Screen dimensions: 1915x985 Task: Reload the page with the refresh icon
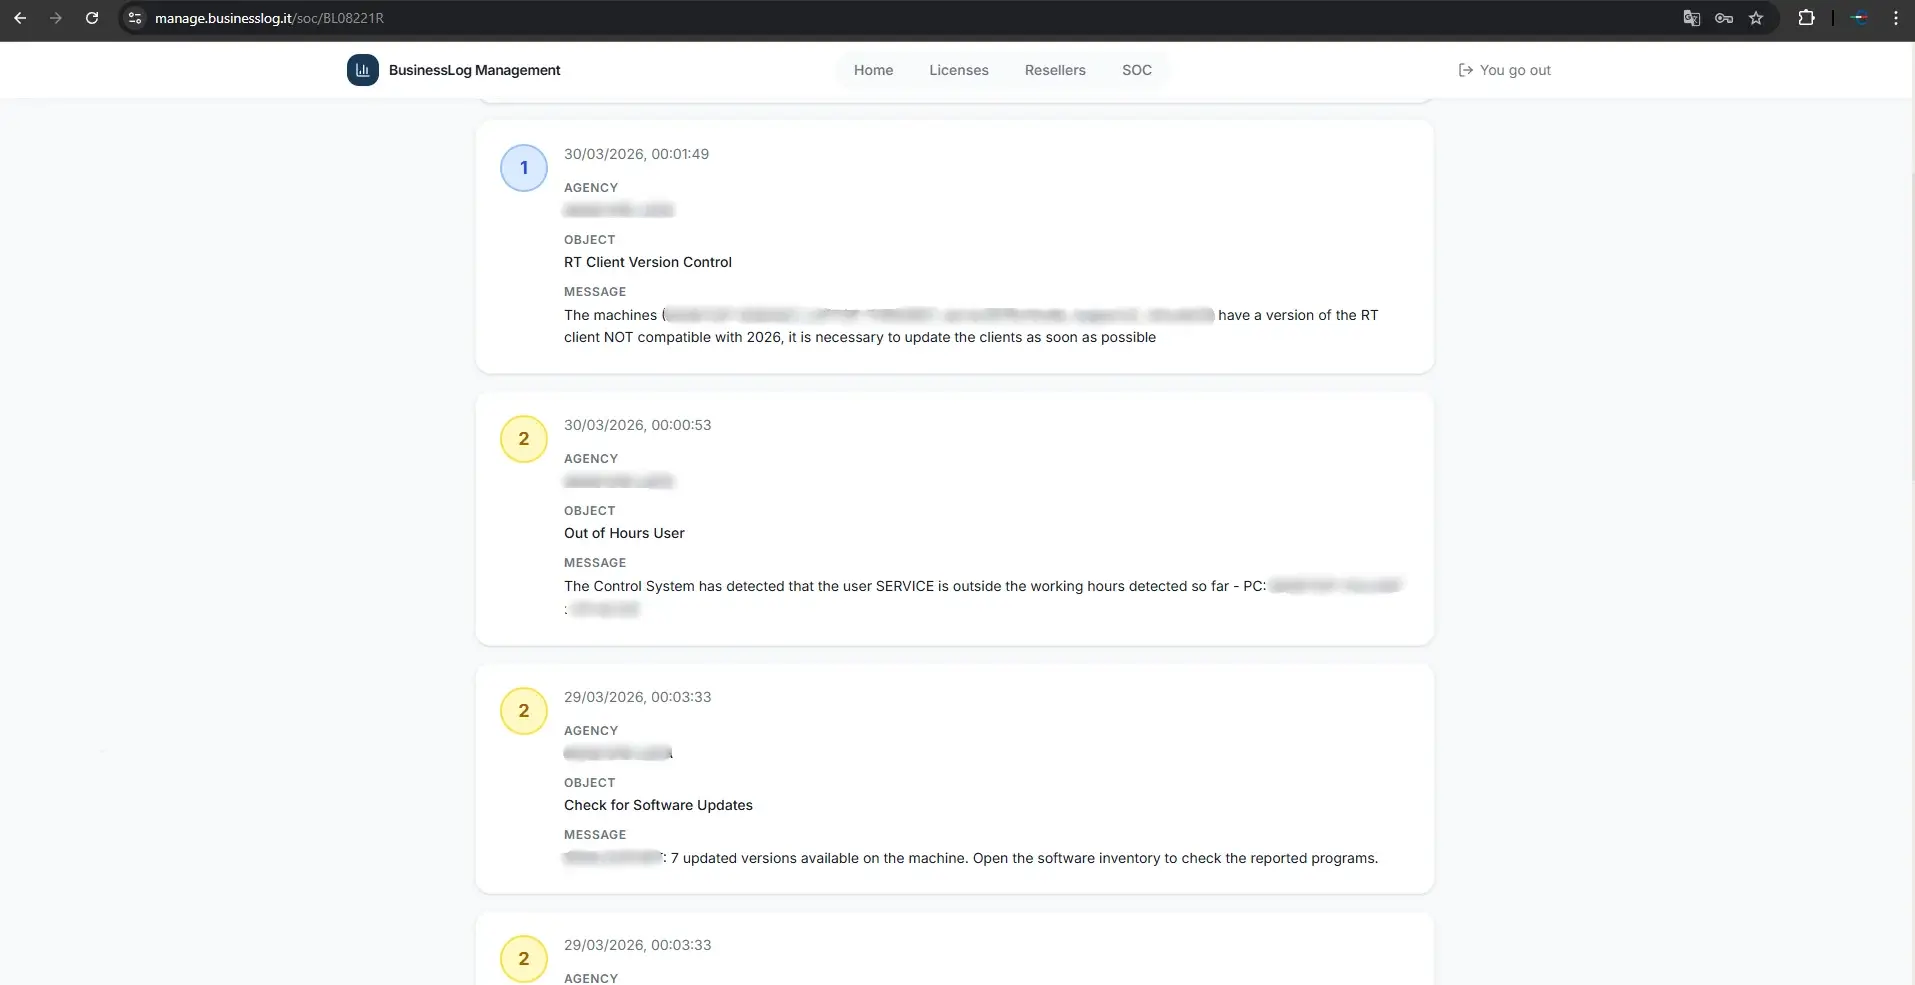[92, 18]
